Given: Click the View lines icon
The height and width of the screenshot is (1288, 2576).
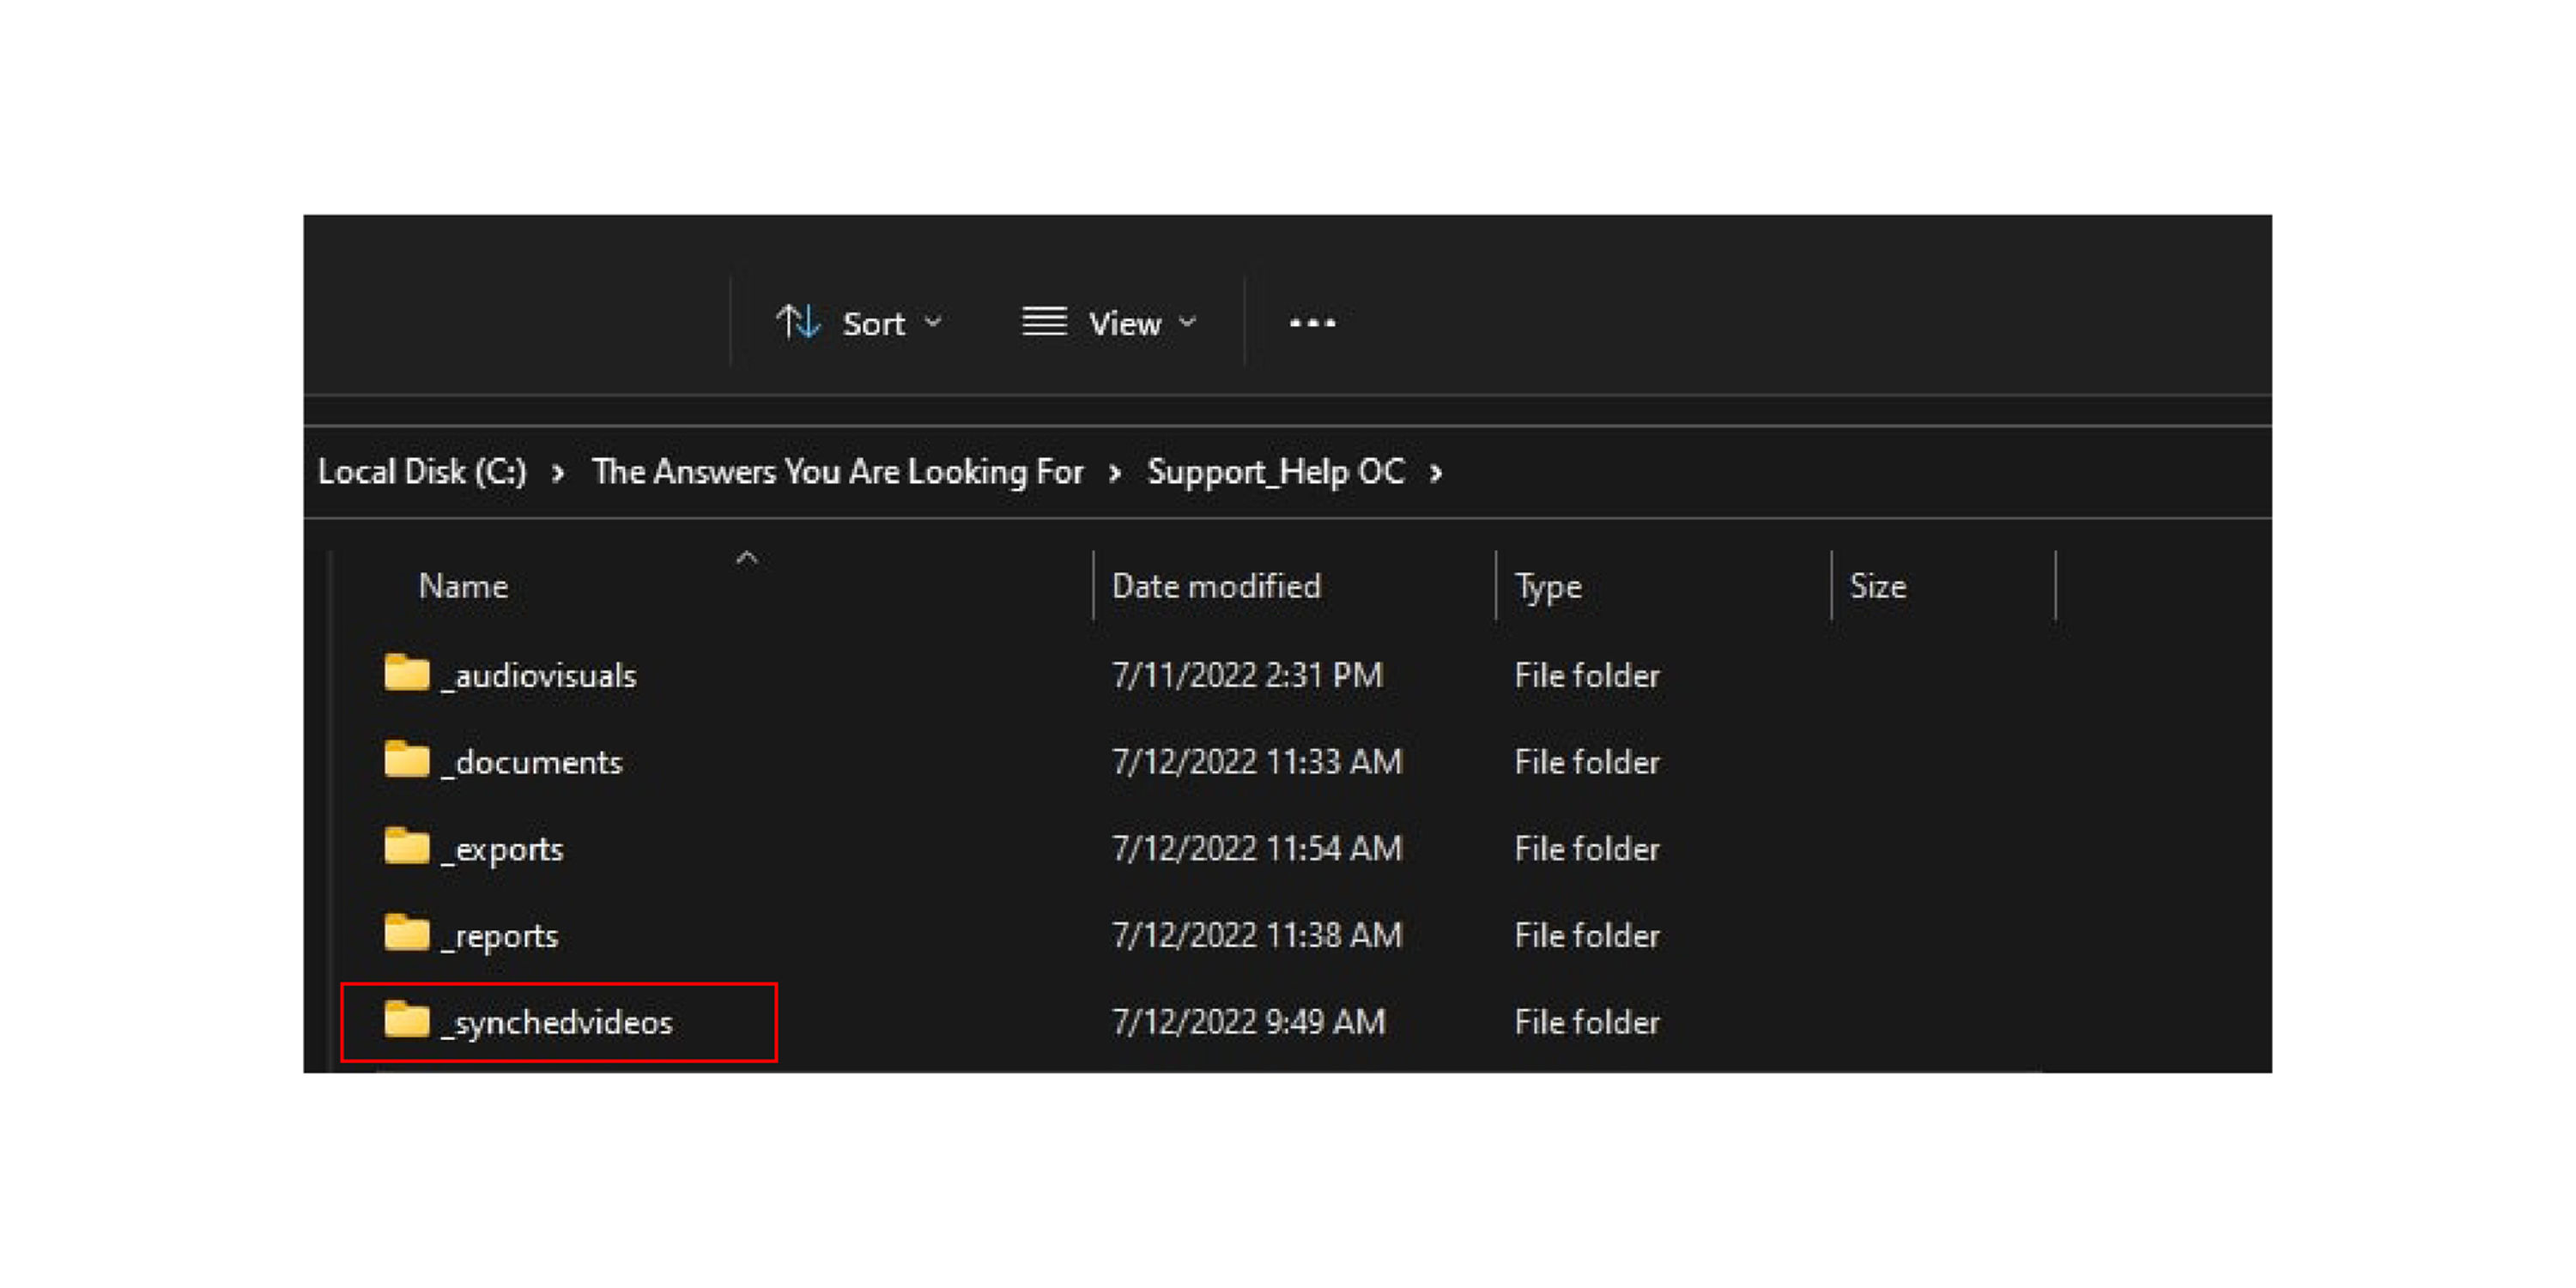Looking at the screenshot, I should [1044, 322].
